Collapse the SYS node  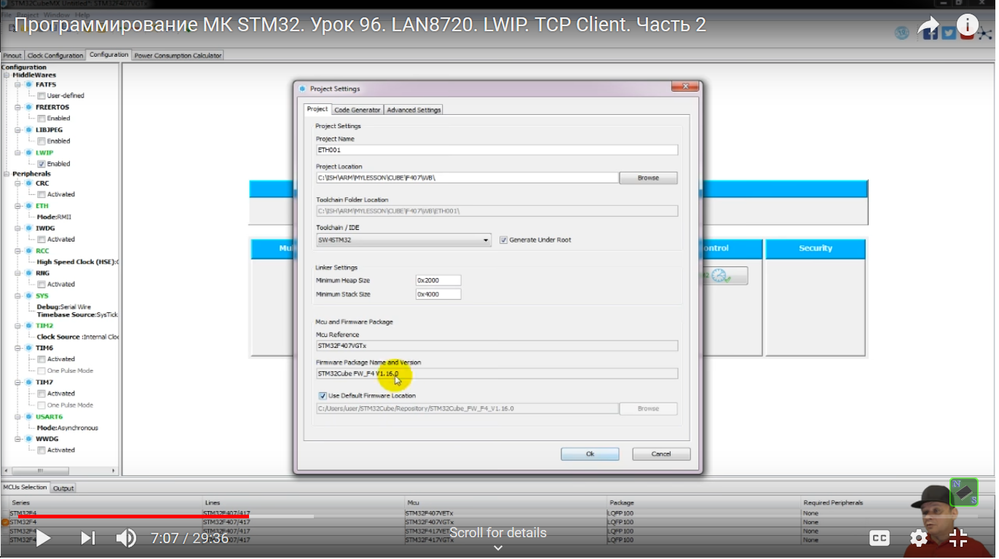(18, 296)
